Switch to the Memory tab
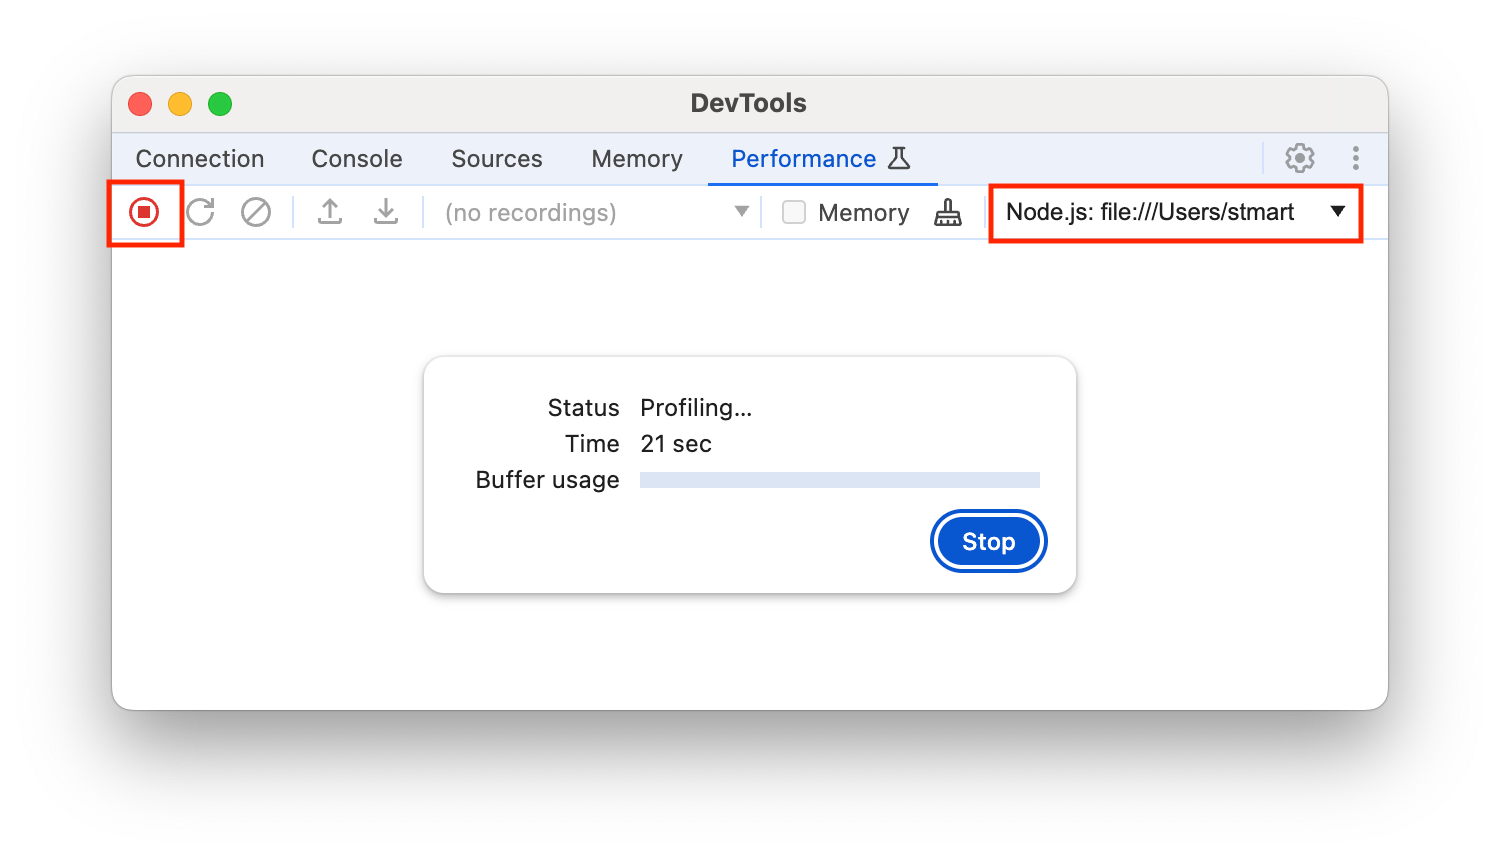 tap(636, 158)
